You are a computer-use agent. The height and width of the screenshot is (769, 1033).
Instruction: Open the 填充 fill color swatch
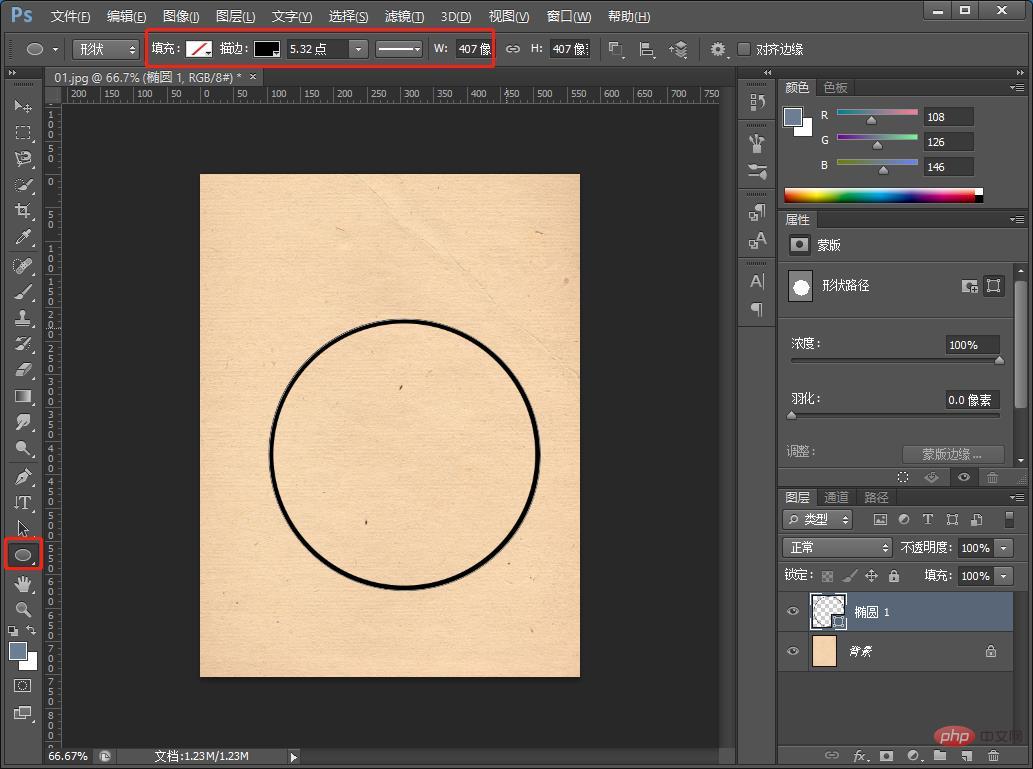pyautogui.click(x=198, y=49)
